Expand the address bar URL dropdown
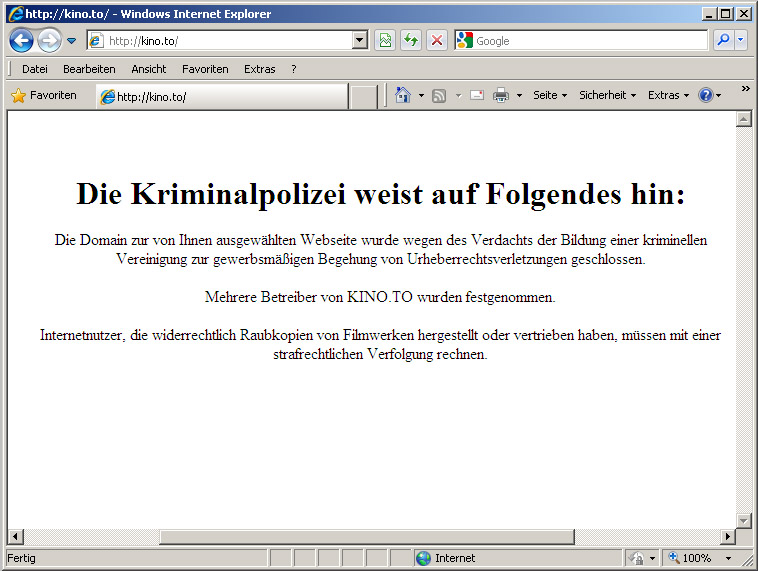The height and width of the screenshot is (571, 758). 360,41
